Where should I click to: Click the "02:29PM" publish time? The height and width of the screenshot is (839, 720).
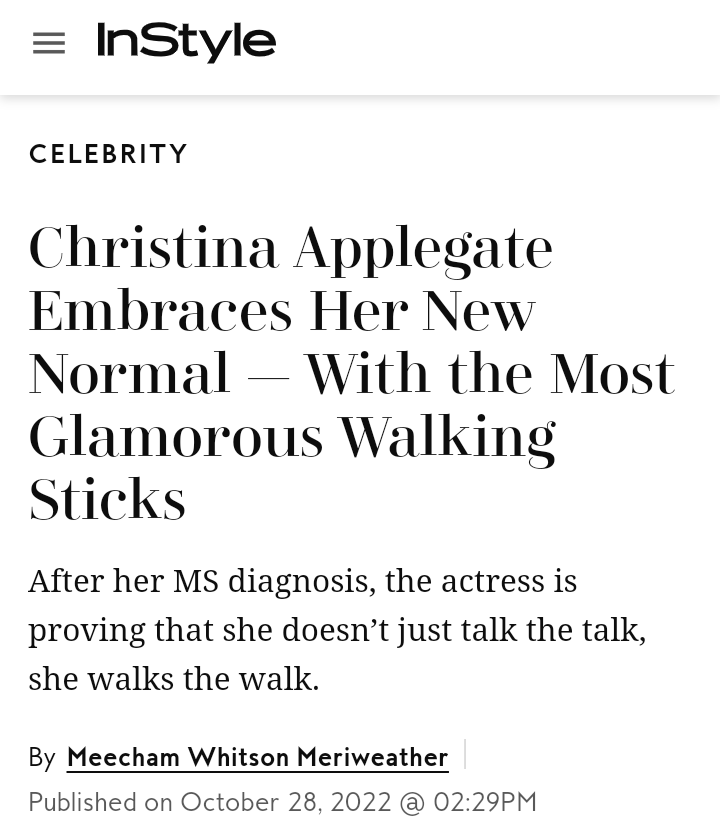tap(485, 802)
